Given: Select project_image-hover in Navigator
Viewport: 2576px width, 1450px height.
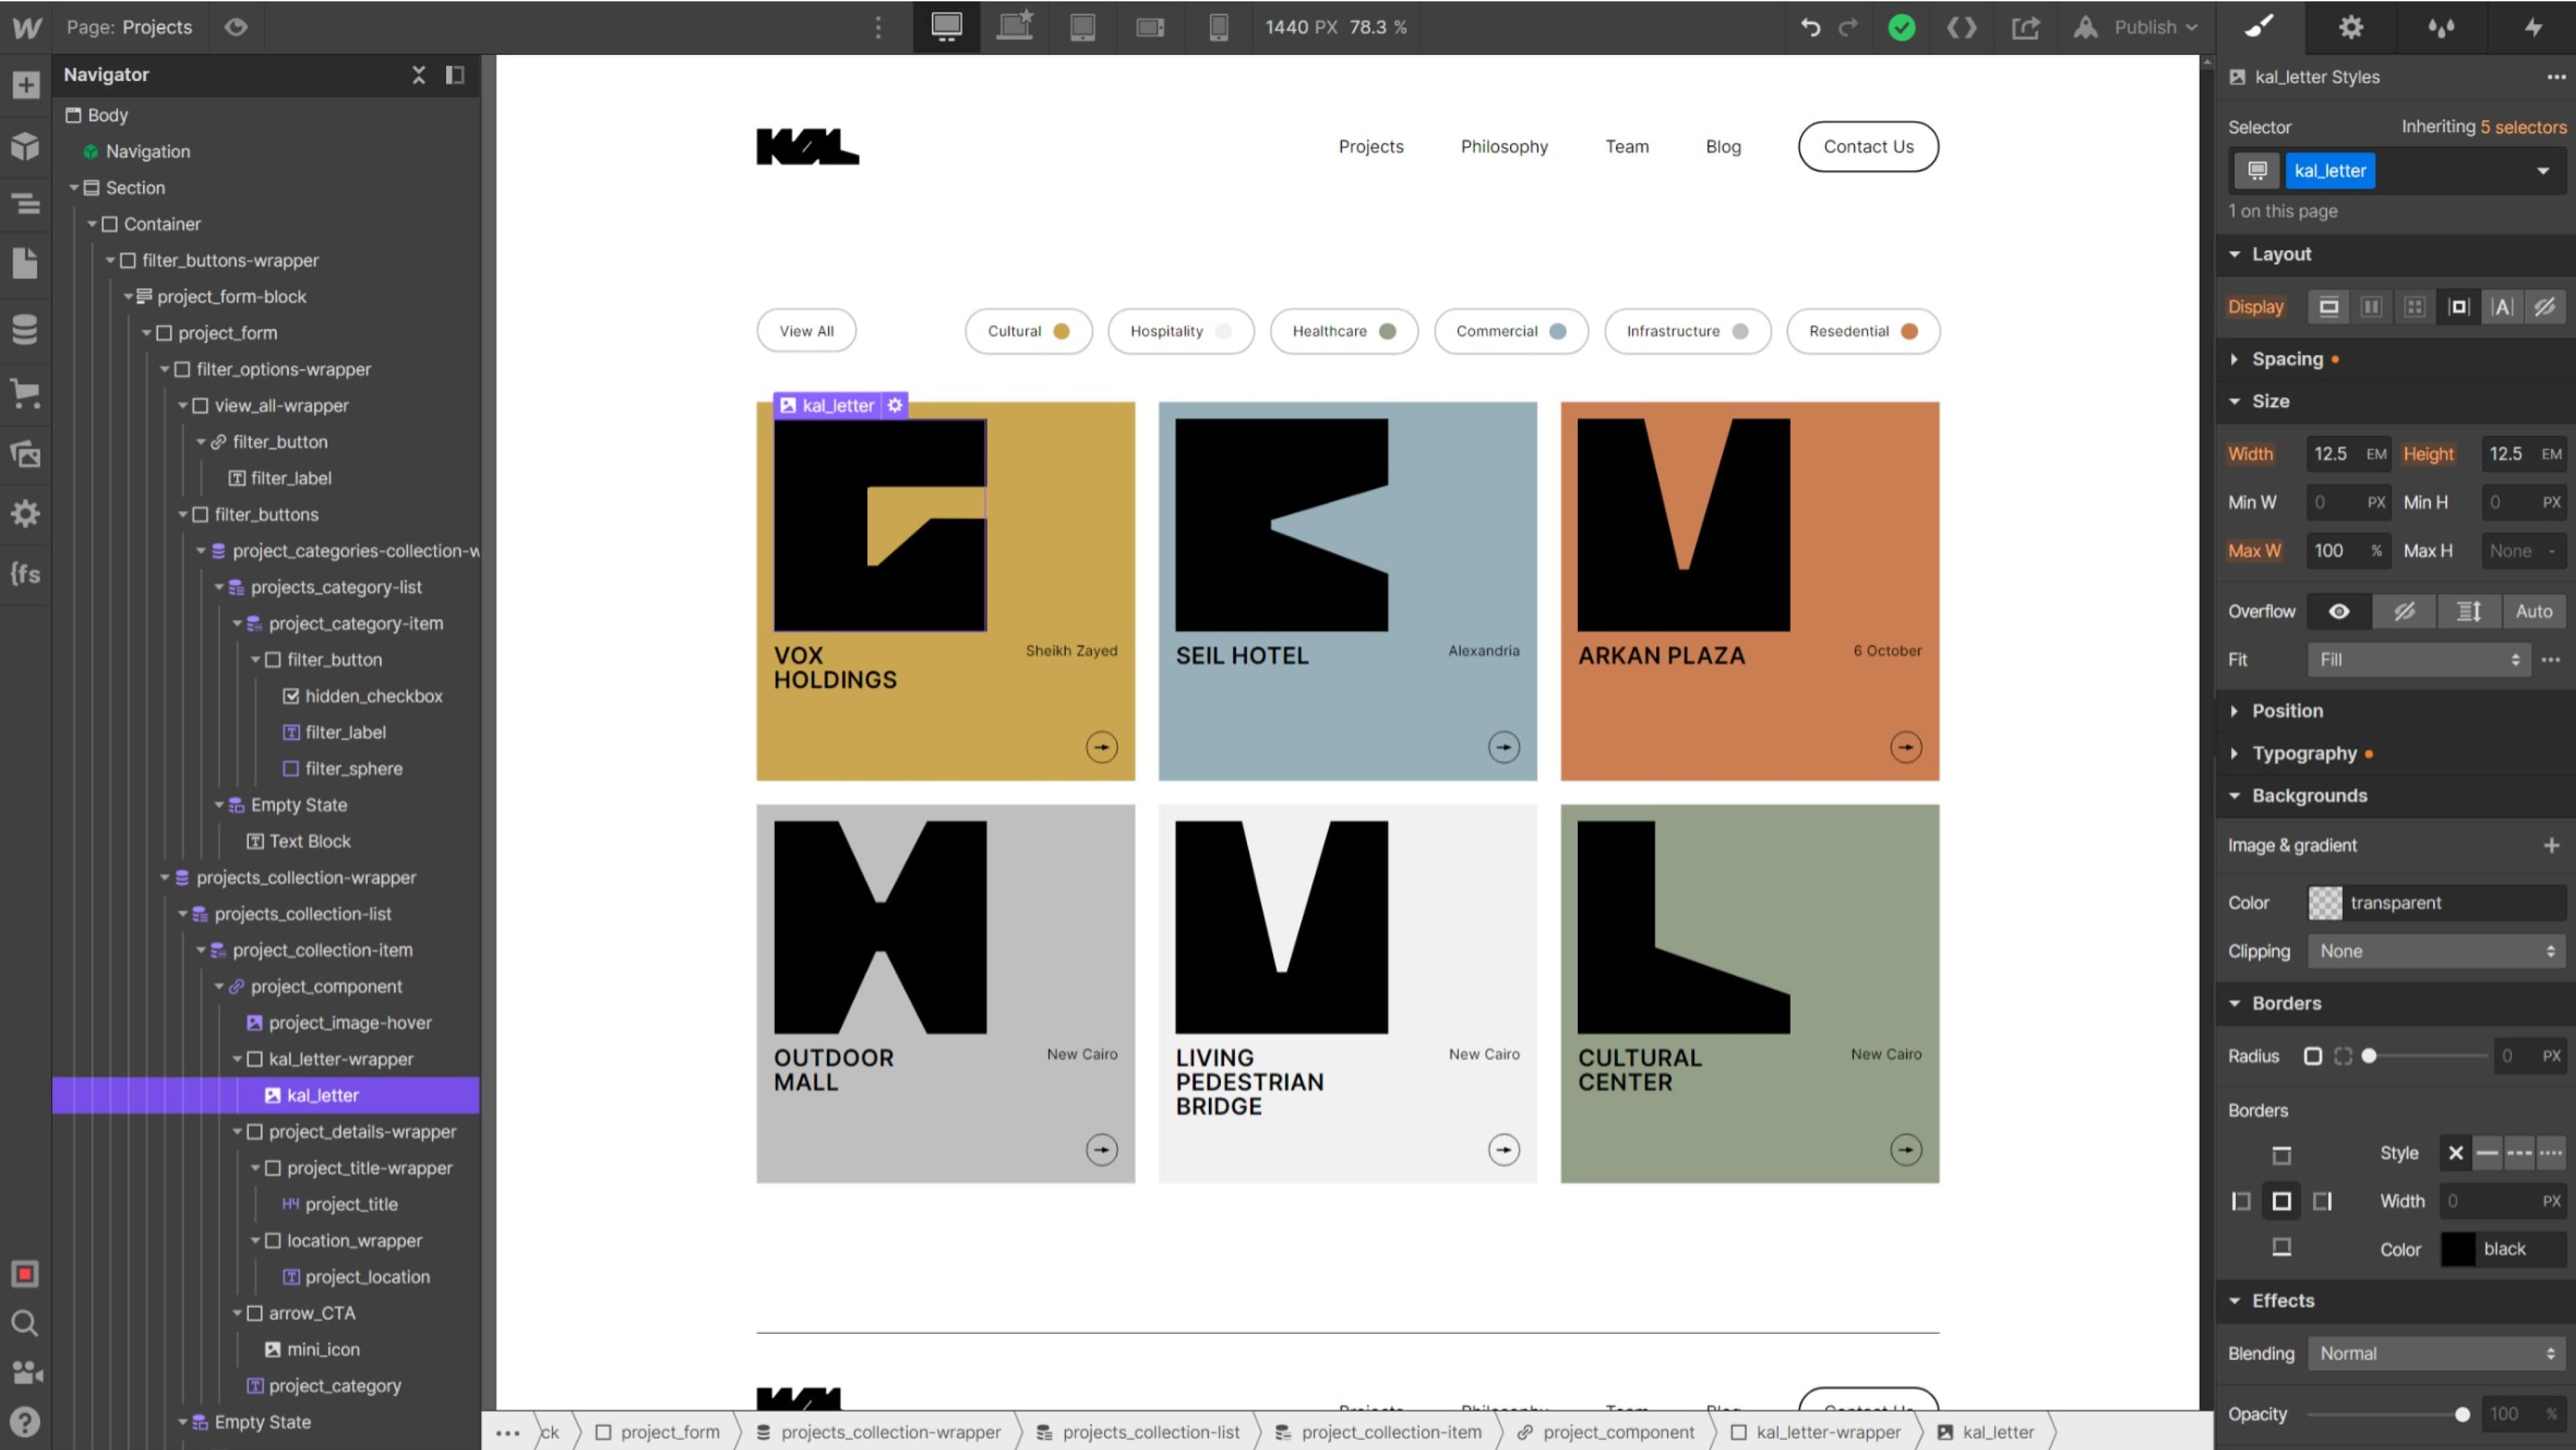Looking at the screenshot, I should pos(350,1023).
